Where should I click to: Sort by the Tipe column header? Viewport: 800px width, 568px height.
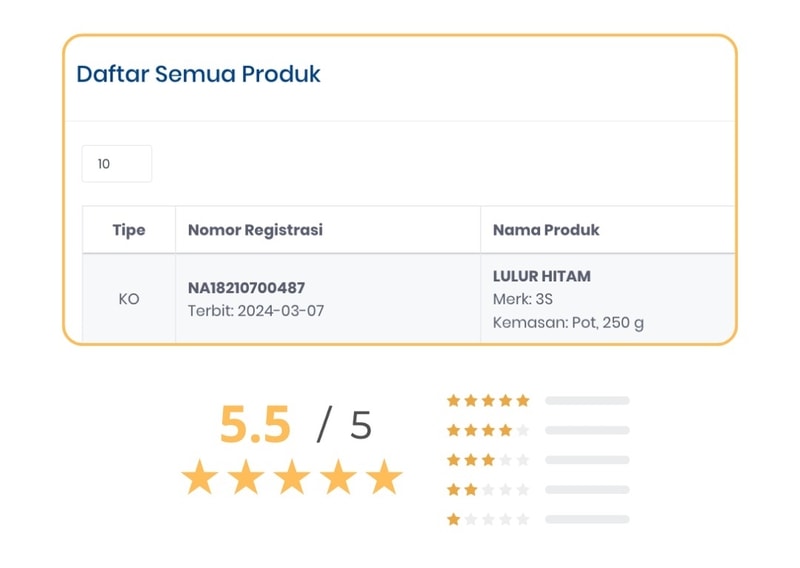tap(129, 230)
